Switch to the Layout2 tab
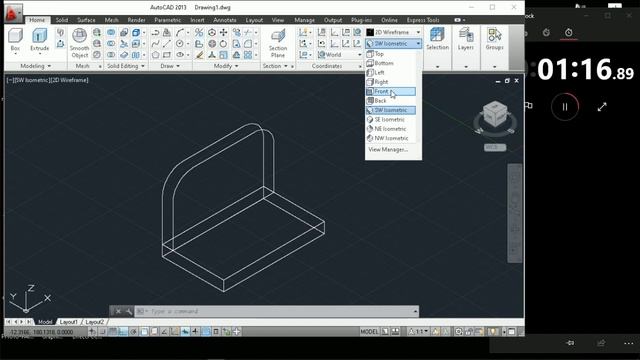Image resolution: width=640 pixels, height=360 pixels. pyautogui.click(x=95, y=322)
